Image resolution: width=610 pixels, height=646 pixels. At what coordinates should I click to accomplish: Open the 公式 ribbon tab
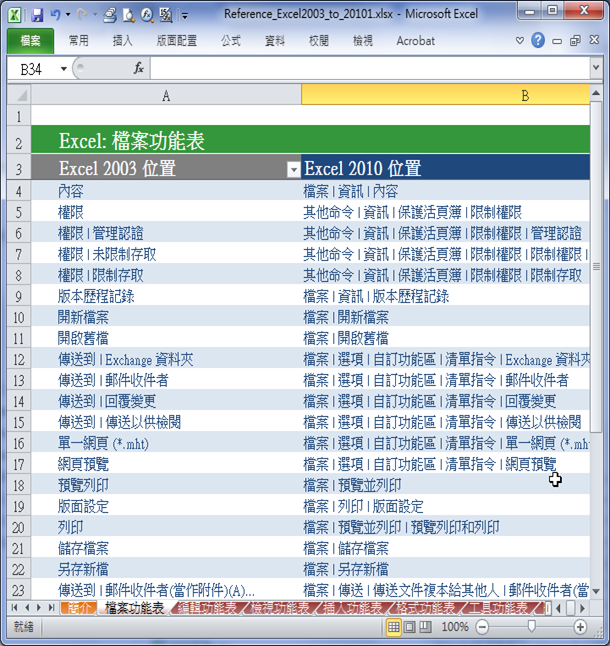[x=231, y=40]
